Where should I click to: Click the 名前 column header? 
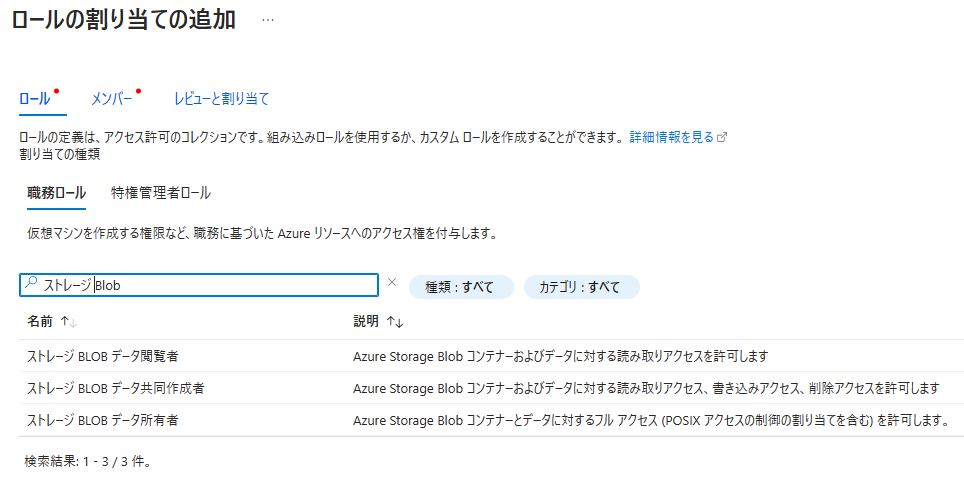coord(40,321)
